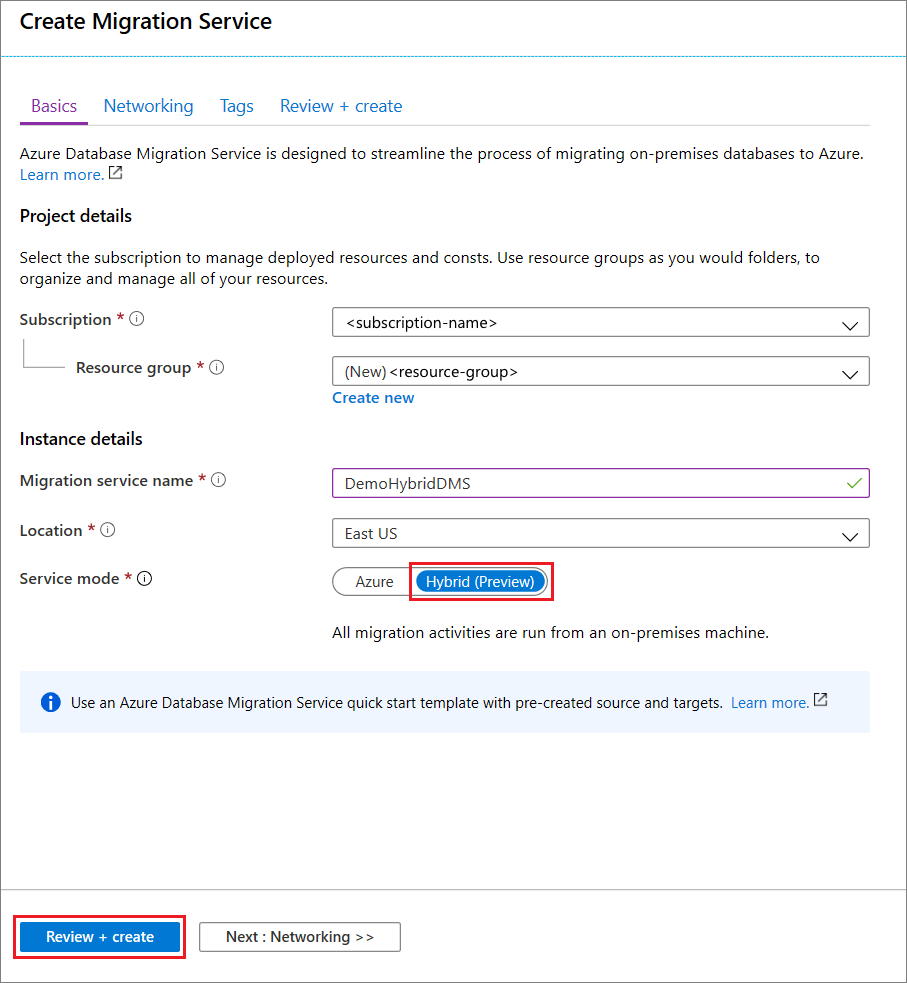The width and height of the screenshot is (907, 983).
Task: Expand the Resource group dropdown
Action: click(600, 371)
